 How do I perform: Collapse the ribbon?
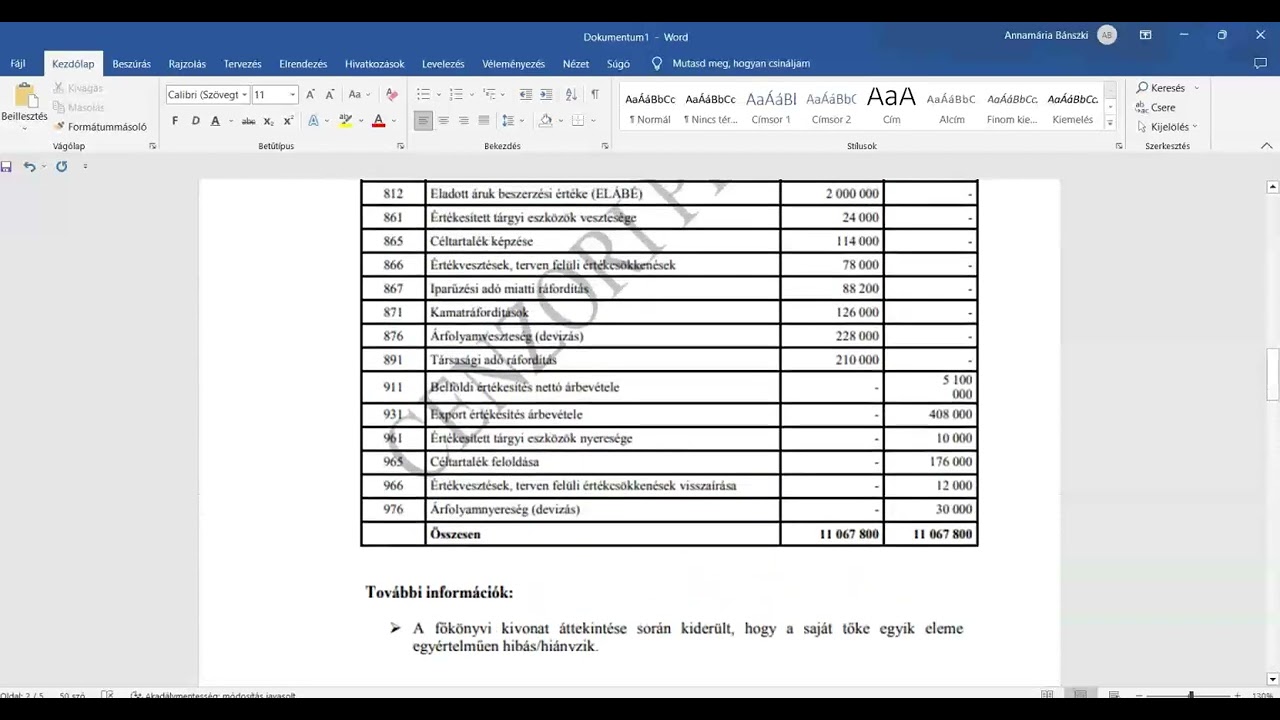point(1266,146)
